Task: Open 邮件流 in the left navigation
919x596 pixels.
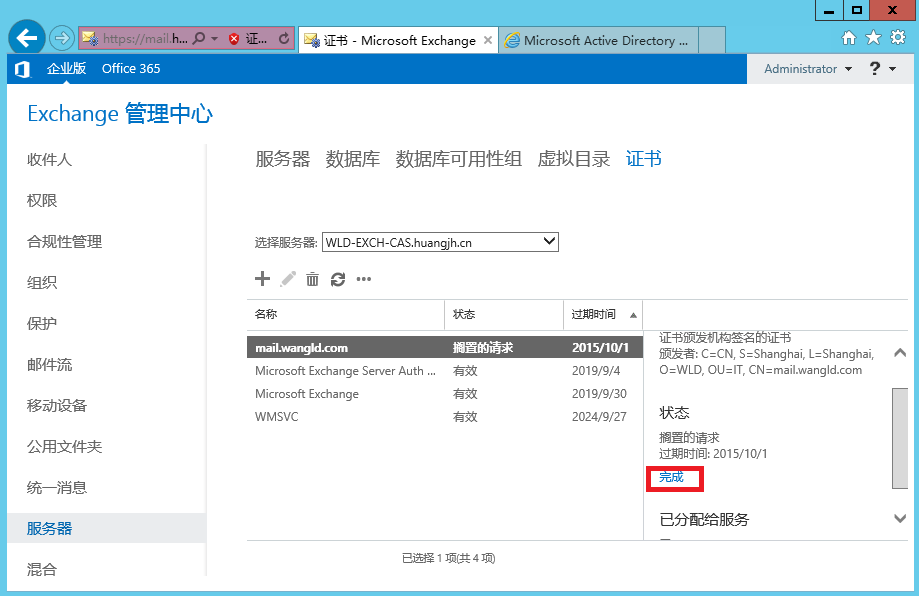Action: pyautogui.click(x=49, y=365)
